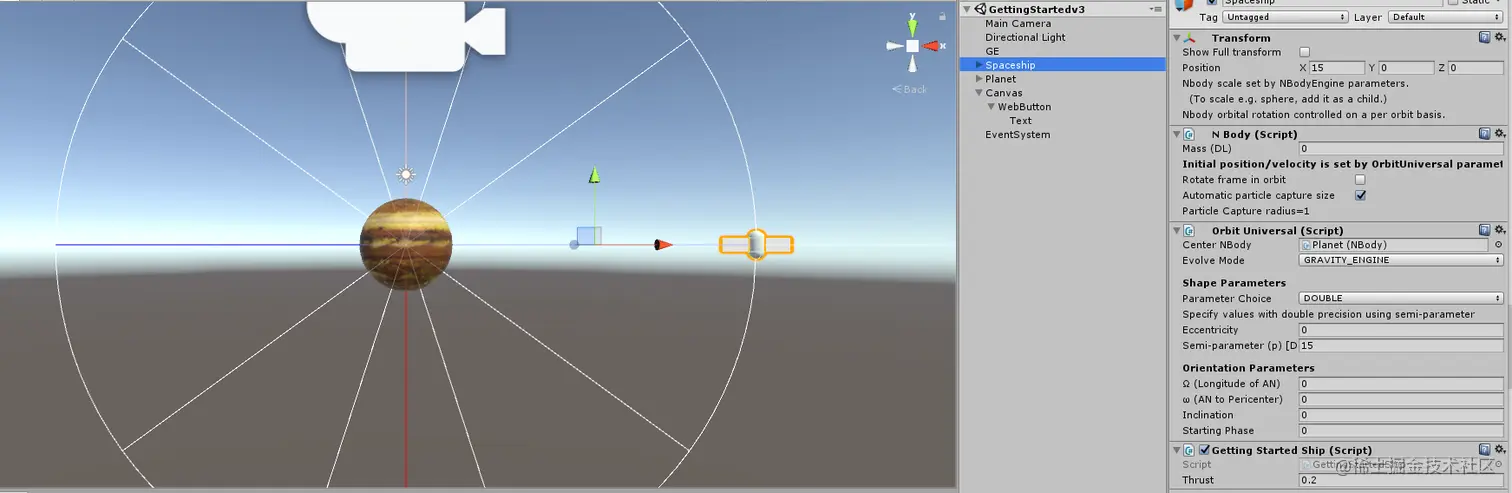Screen dimensions: 1512x493
Task: Toggle Automatic particle capture size checkbox
Action: click(1360, 196)
